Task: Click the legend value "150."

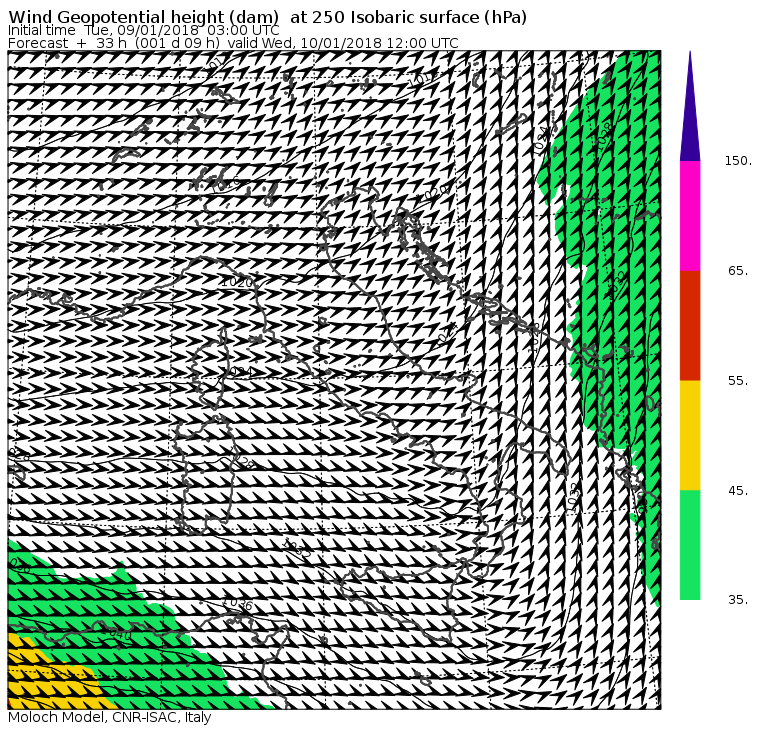Action: 738,161
